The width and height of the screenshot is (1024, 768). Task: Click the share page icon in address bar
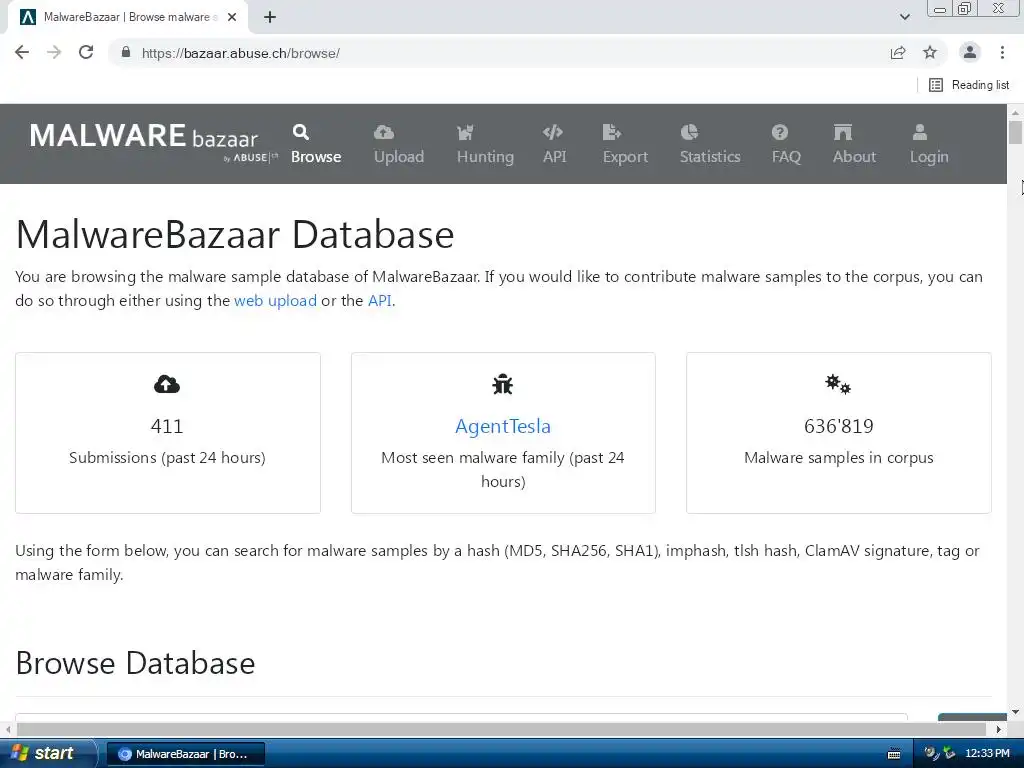(898, 53)
